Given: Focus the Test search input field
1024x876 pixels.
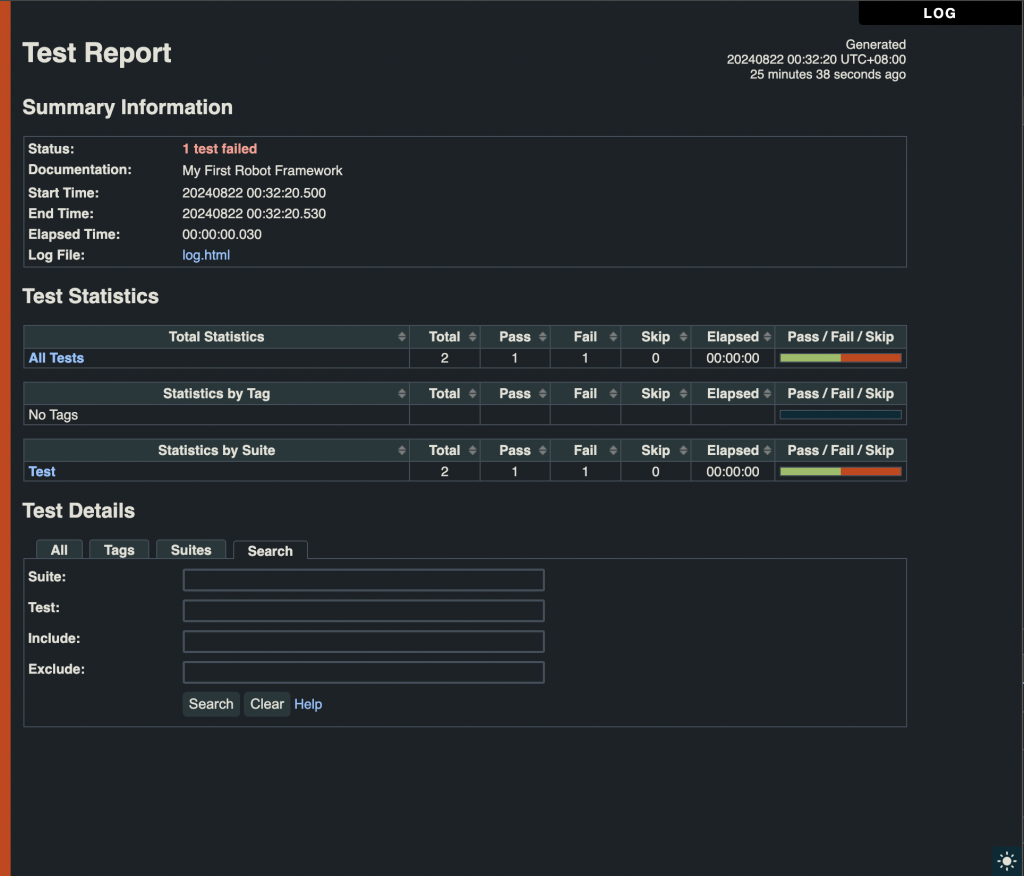Looking at the screenshot, I should (364, 610).
